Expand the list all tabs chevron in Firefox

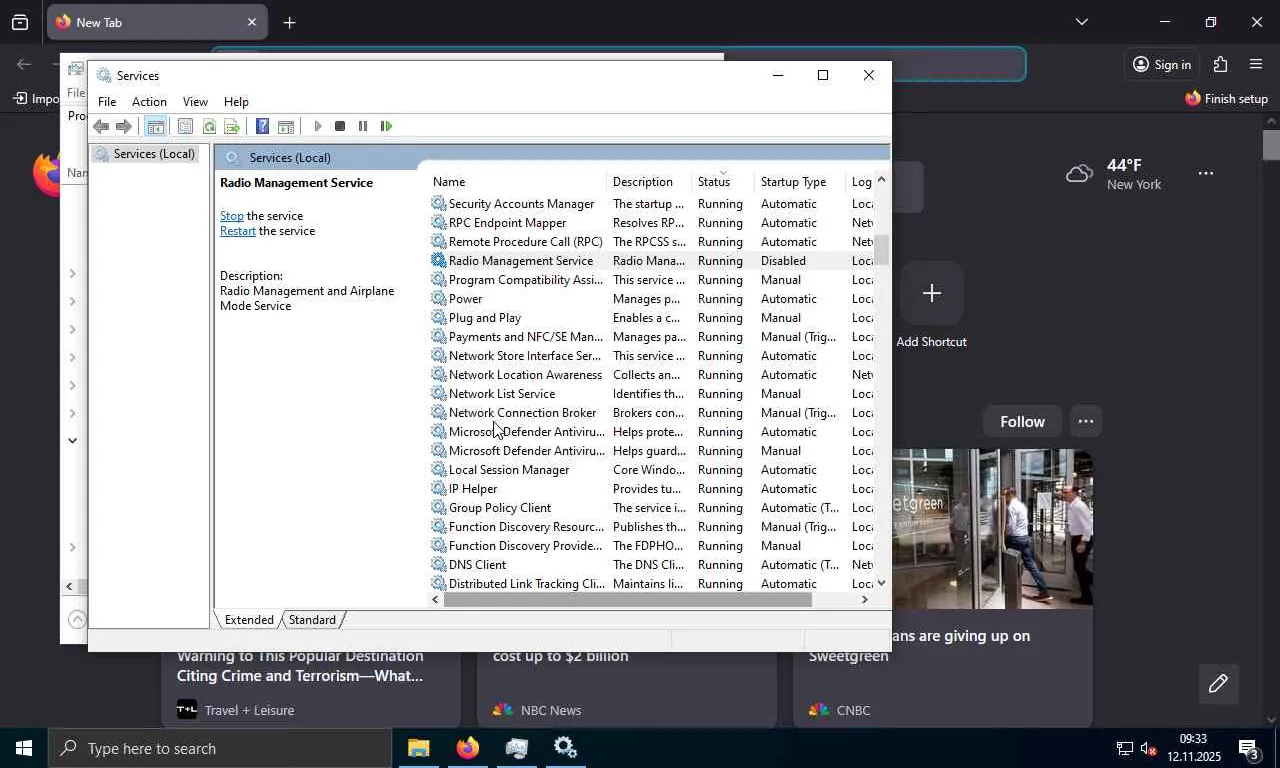tap(1081, 22)
